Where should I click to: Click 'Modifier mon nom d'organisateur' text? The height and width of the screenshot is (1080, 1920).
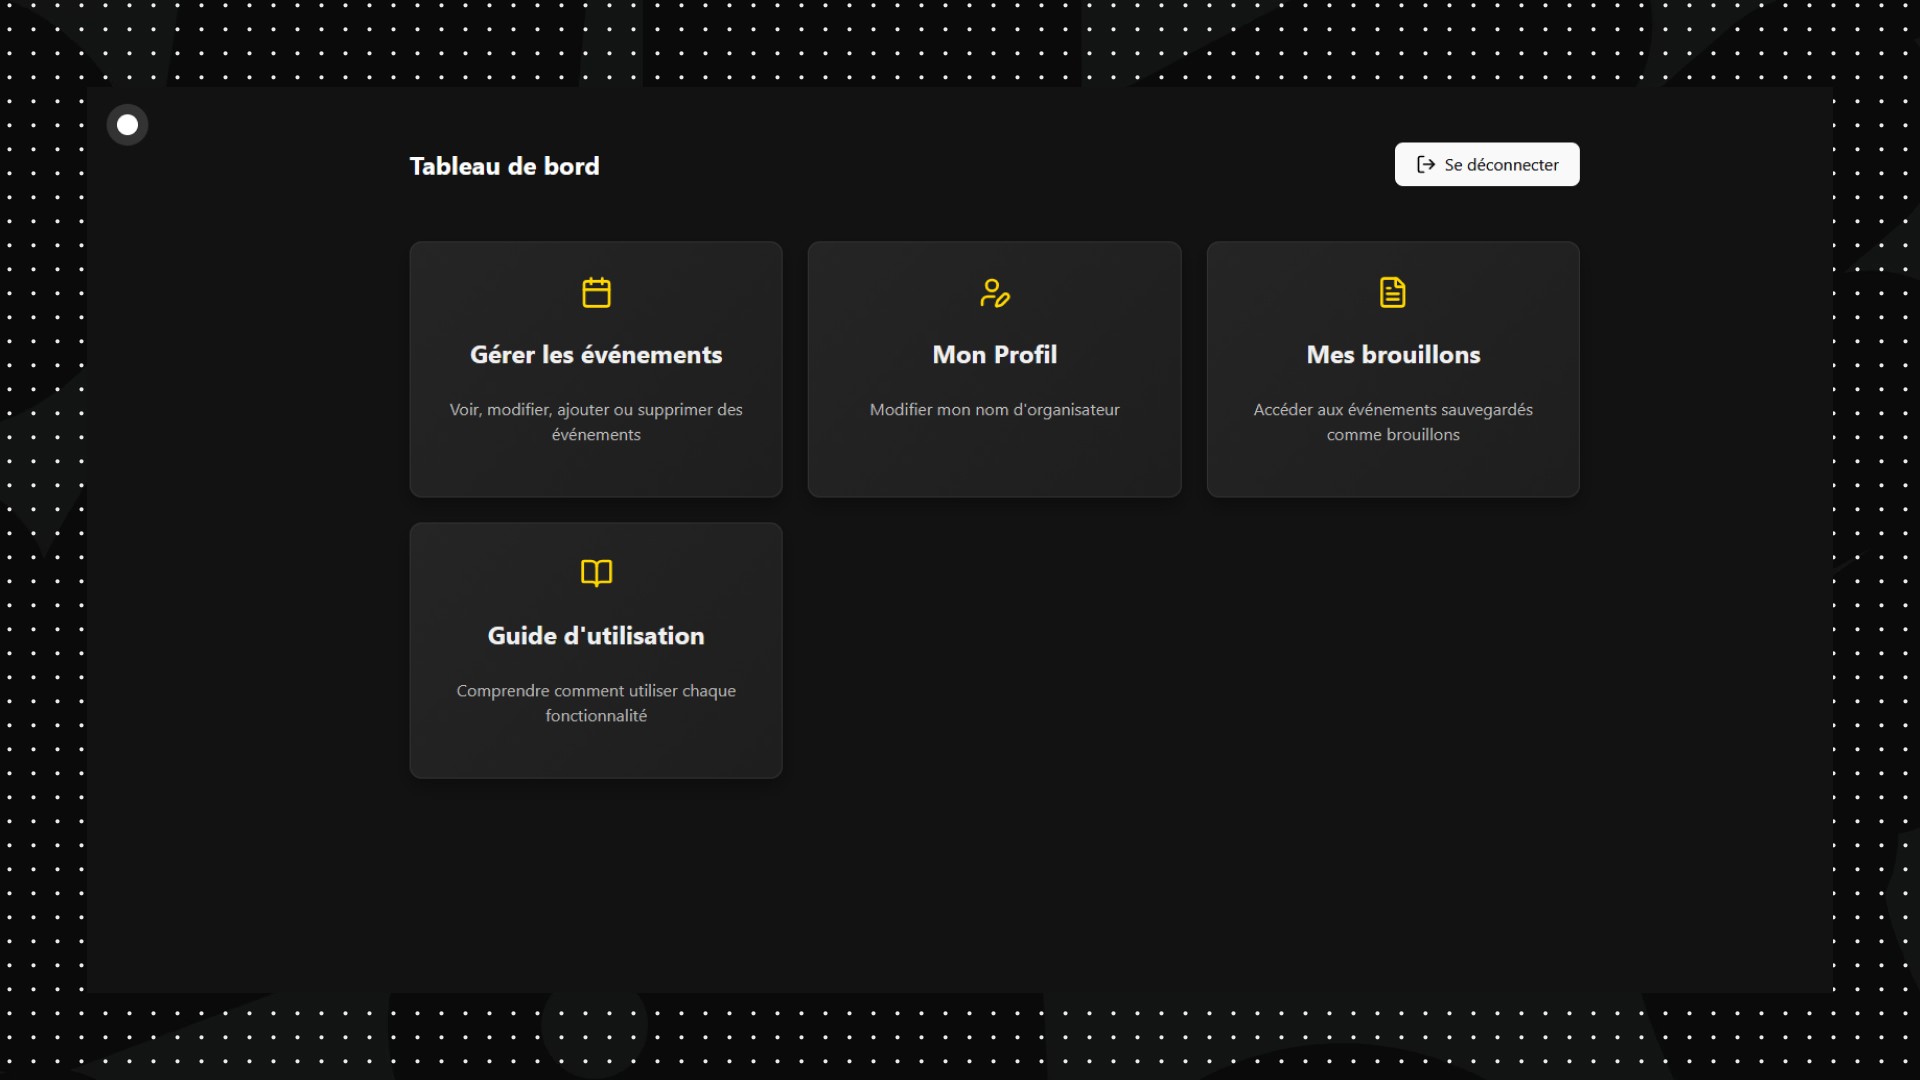click(994, 410)
